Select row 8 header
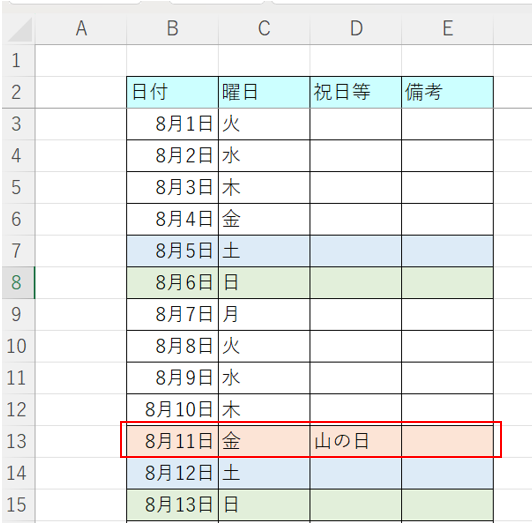The width and height of the screenshot is (532, 525). [18, 283]
